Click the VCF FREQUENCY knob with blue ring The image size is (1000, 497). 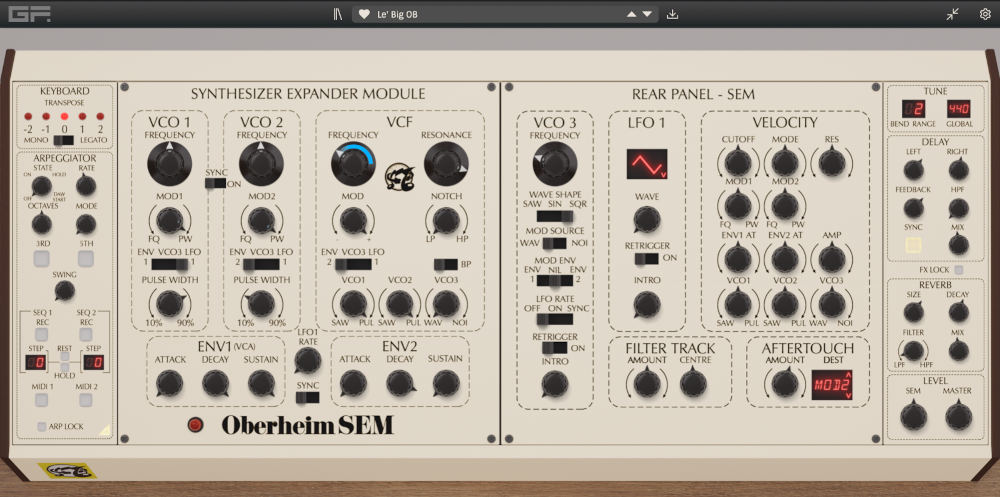(x=353, y=163)
